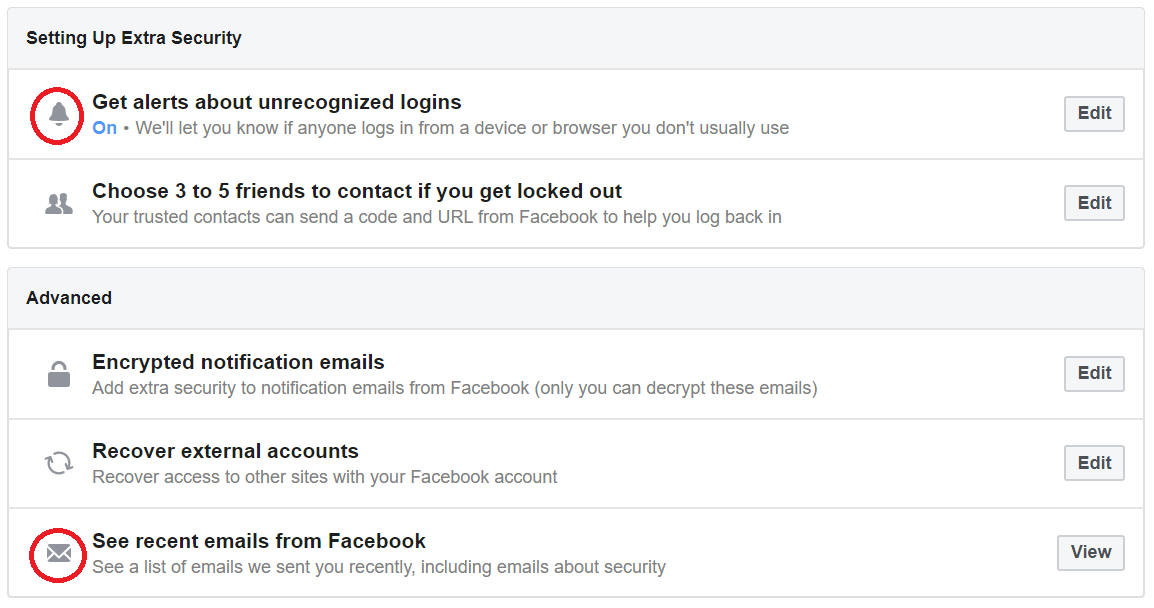
Task: Click the trusted contacts description about code and URL
Action: (437, 217)
